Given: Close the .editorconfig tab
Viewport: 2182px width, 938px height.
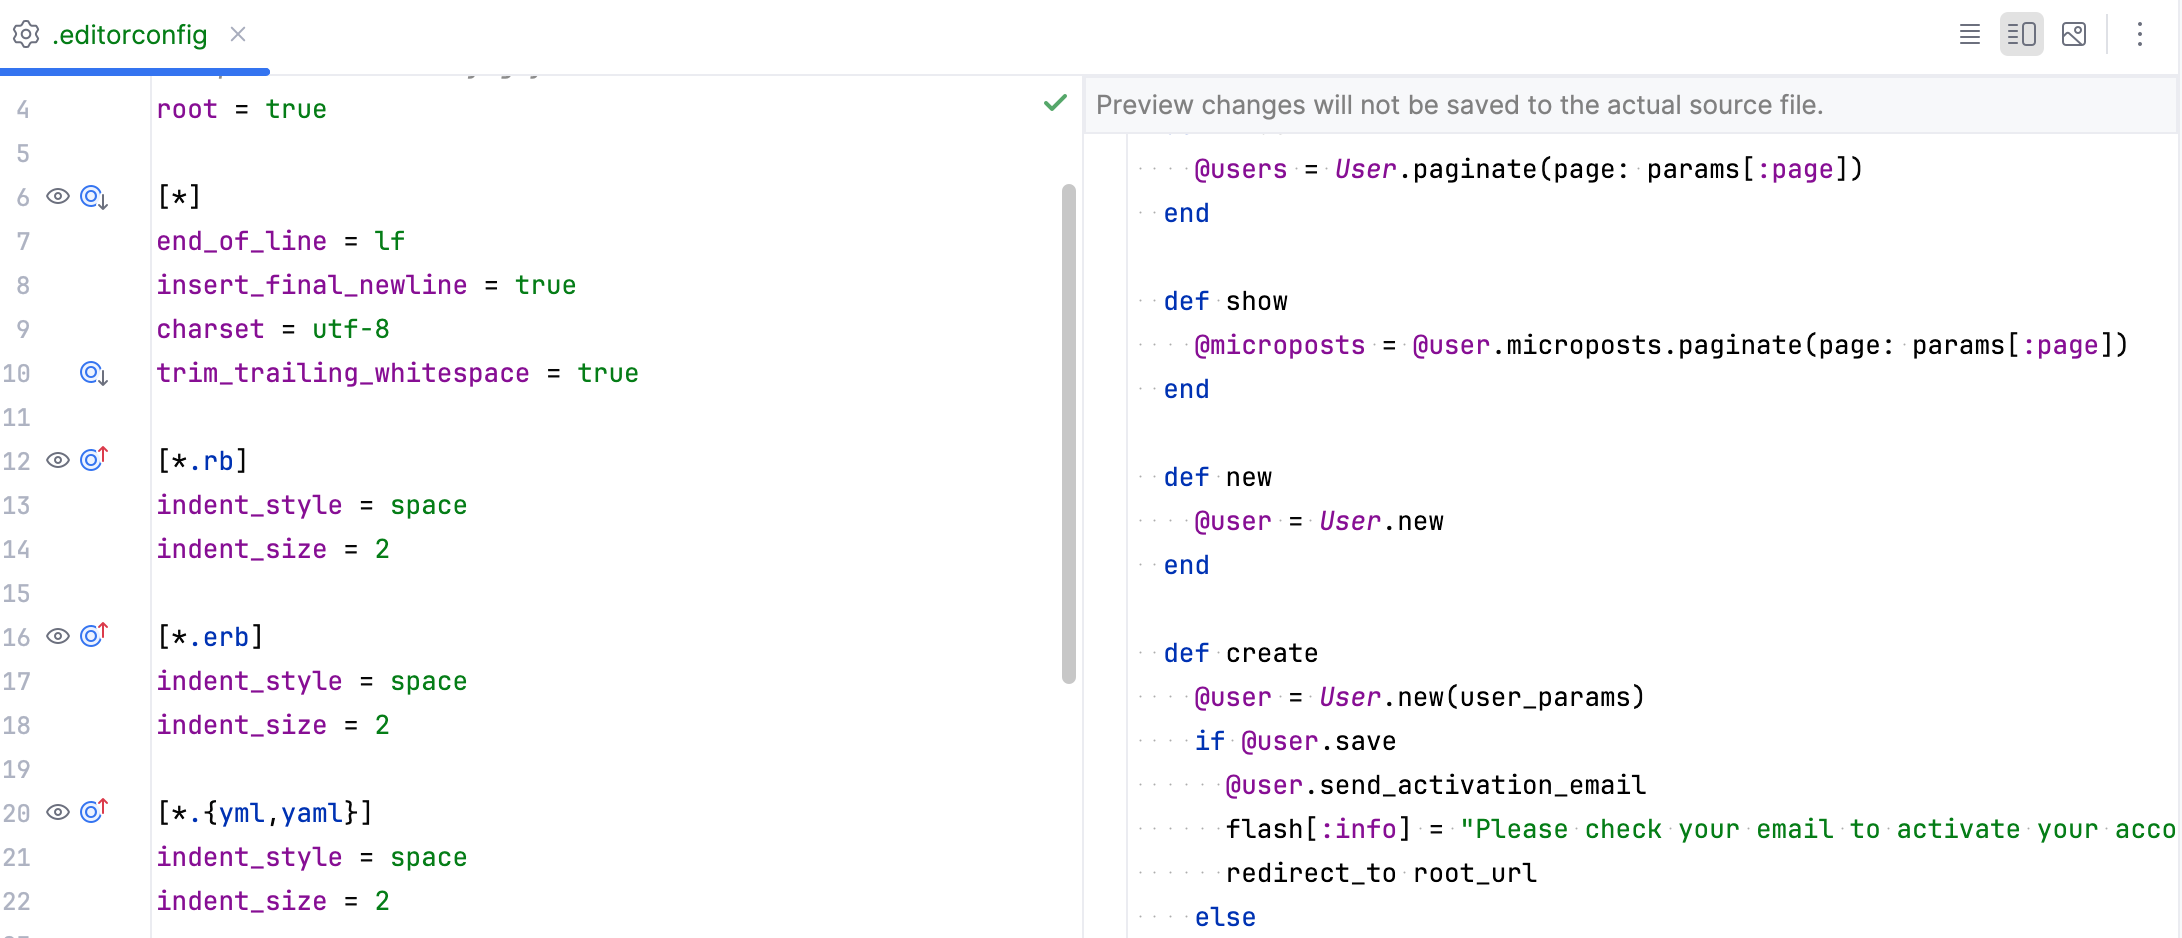Looking at the screenshot, I should [x=237, y=34].
